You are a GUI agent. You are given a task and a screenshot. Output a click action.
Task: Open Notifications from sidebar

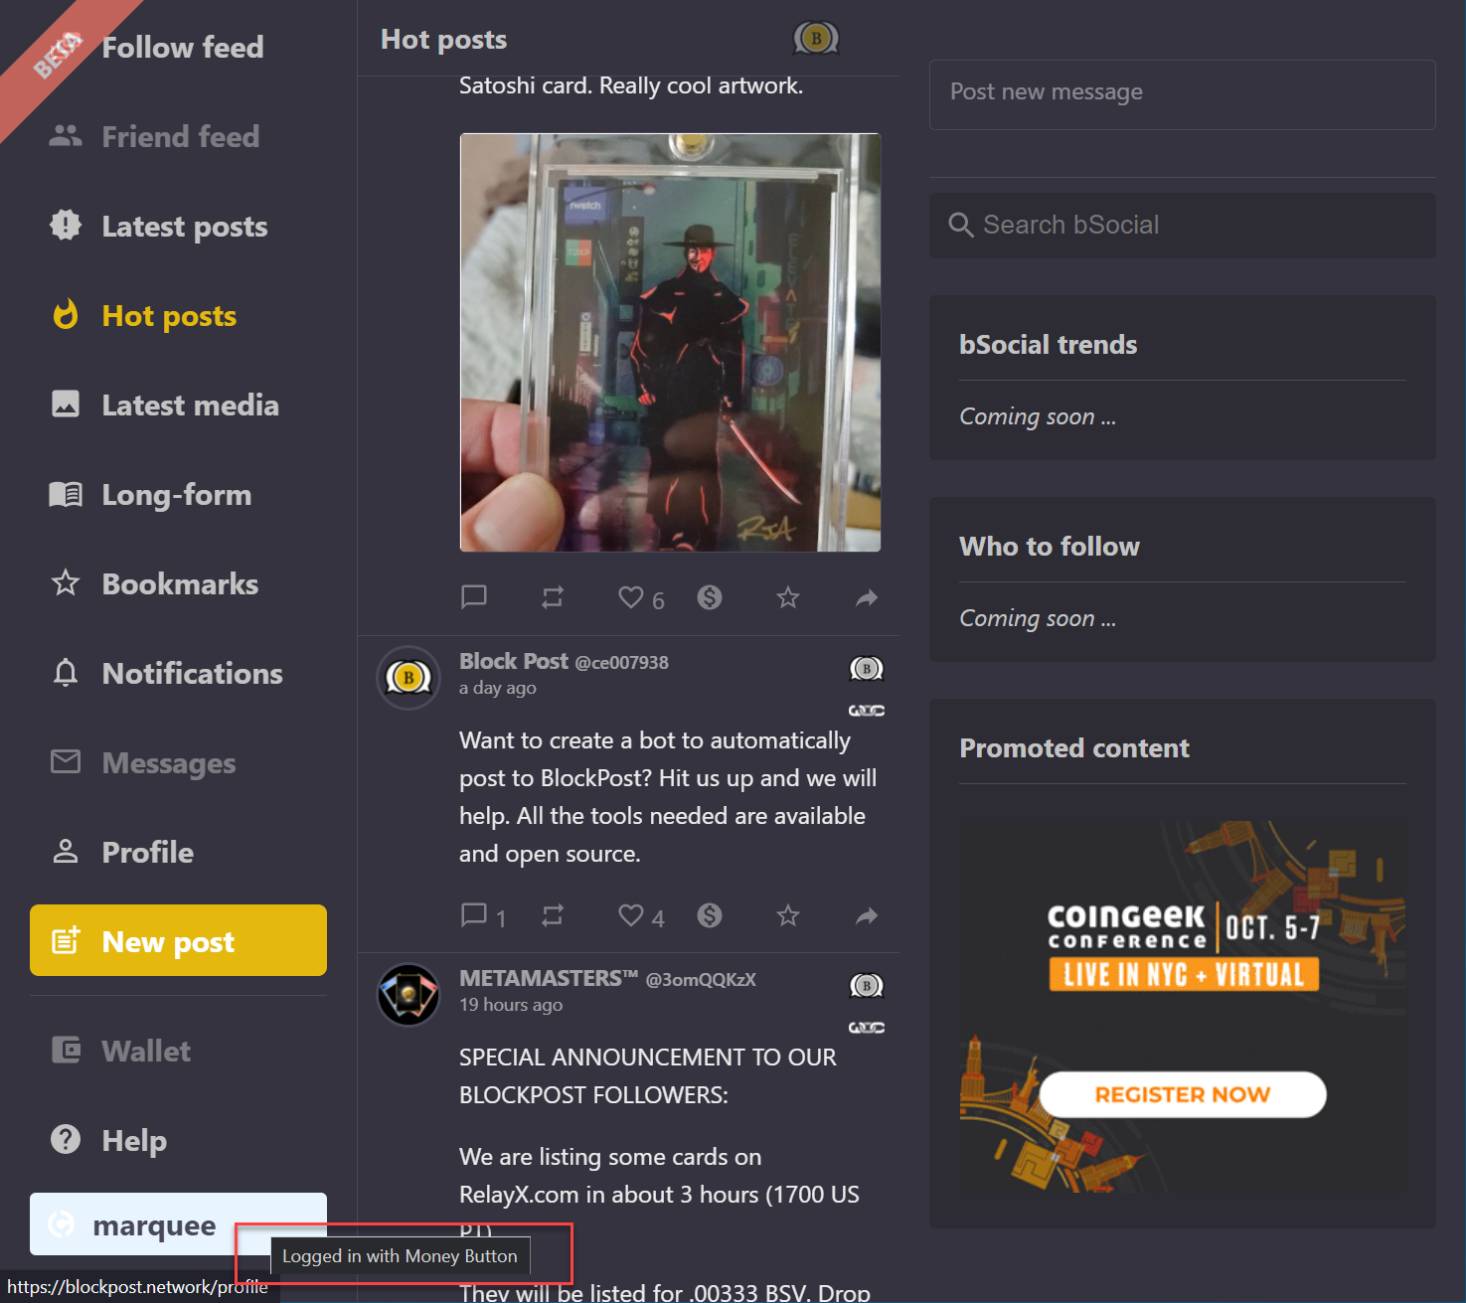192,674
